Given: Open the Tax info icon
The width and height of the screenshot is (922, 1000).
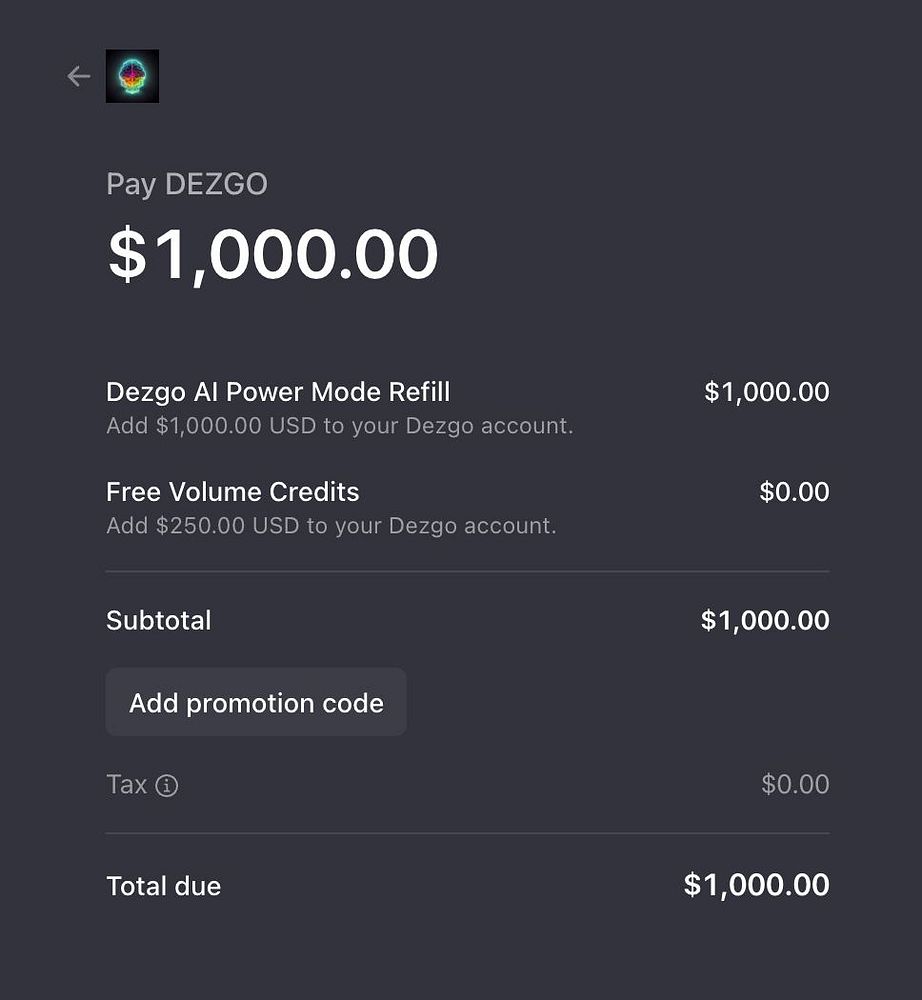Looking at the screenshot, I should [167, 786].
